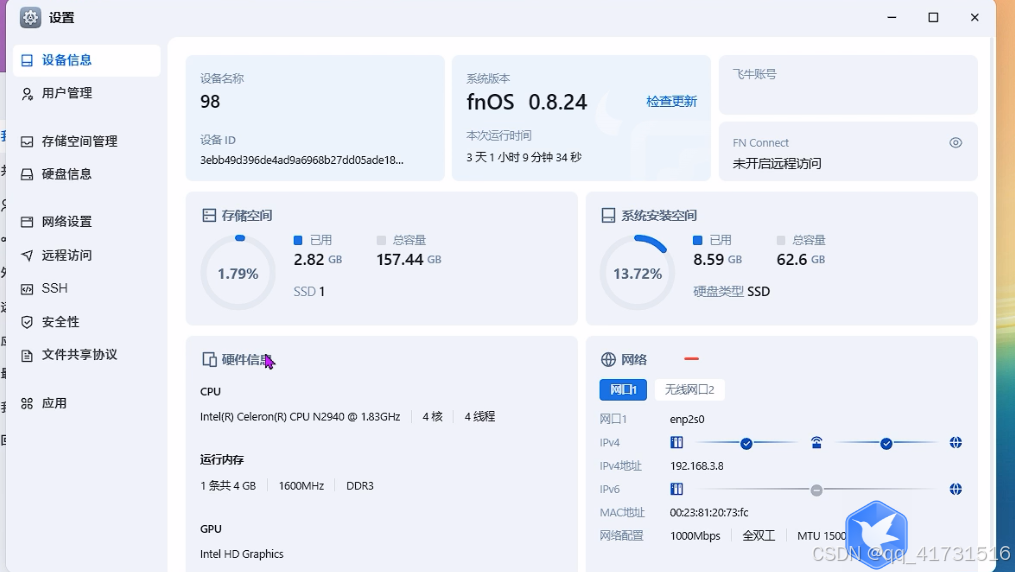Click the 设备信息 sidebar icon

(27, 61)
